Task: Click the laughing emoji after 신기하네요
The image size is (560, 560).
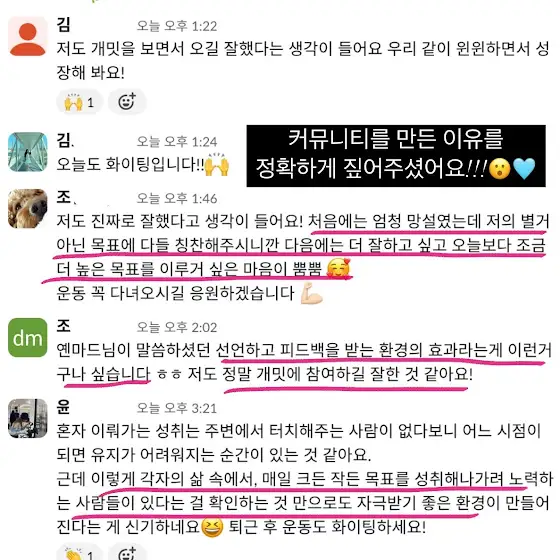Action: click(212, 527)
